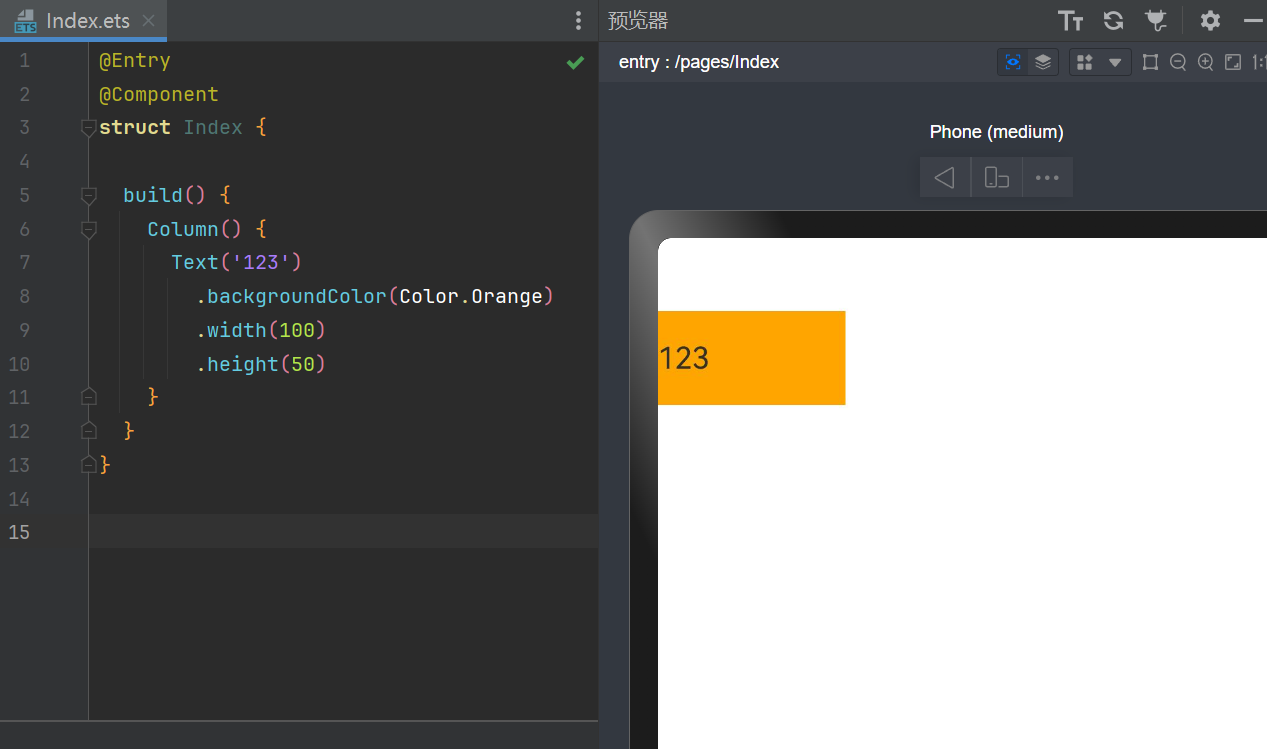Screen dimensions: 1267x749
Task: Zoom in the phone preview
Action: (1206, 62)
